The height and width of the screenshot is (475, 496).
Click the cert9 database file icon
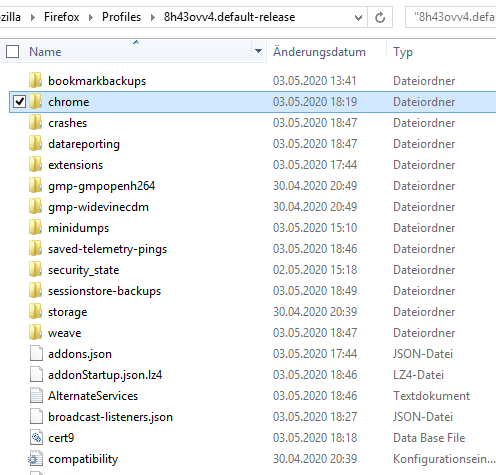pyautogui.click(x=36, y=437)
